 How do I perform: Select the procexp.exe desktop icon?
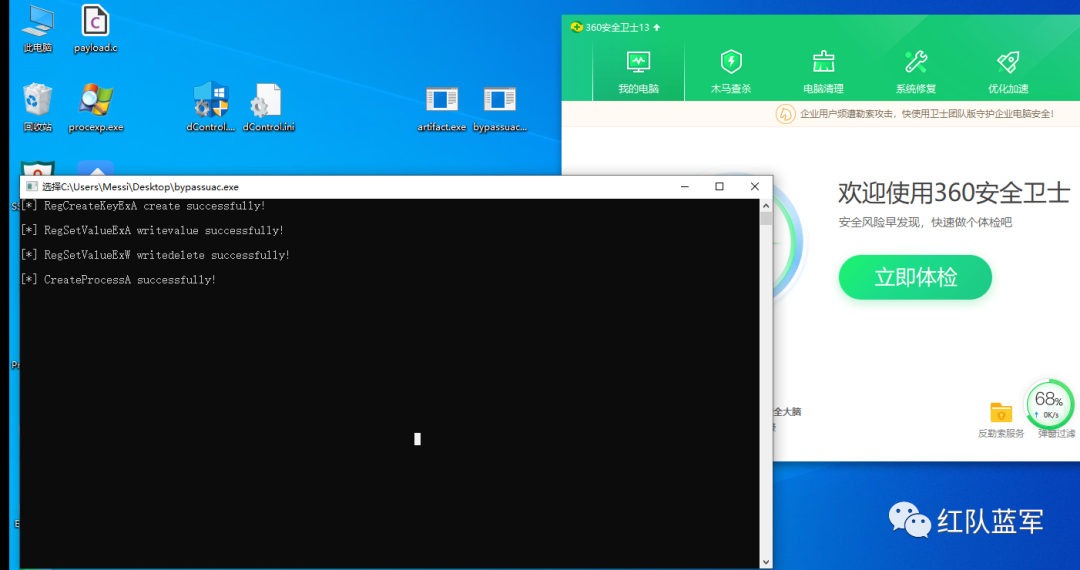96,108
